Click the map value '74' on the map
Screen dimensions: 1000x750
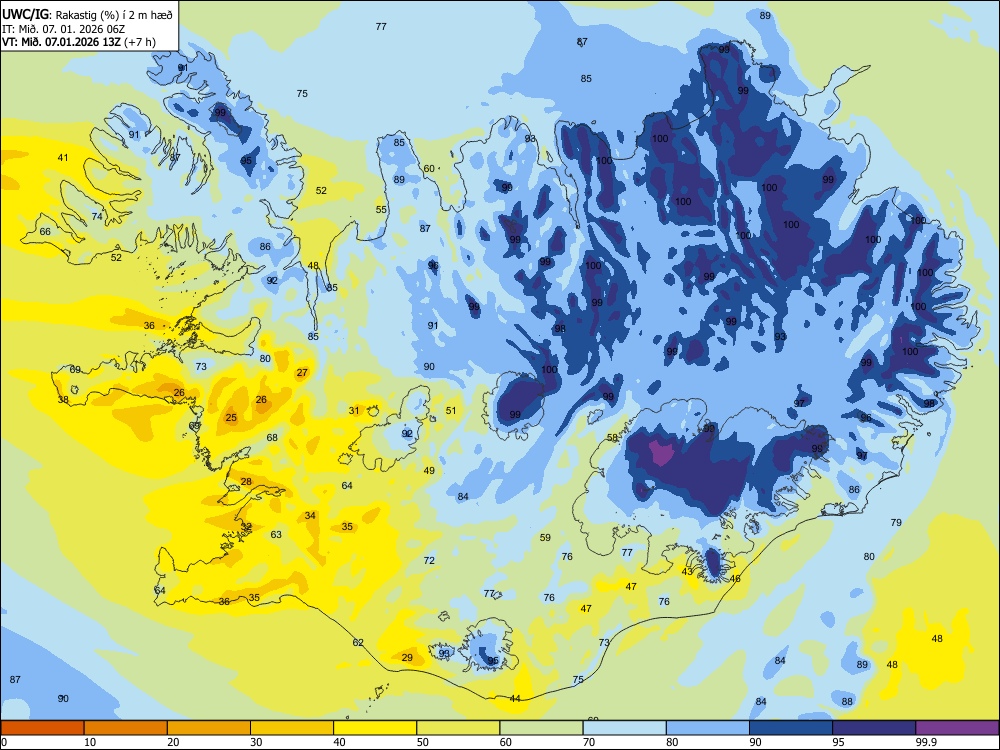click(x=97, y=216)
